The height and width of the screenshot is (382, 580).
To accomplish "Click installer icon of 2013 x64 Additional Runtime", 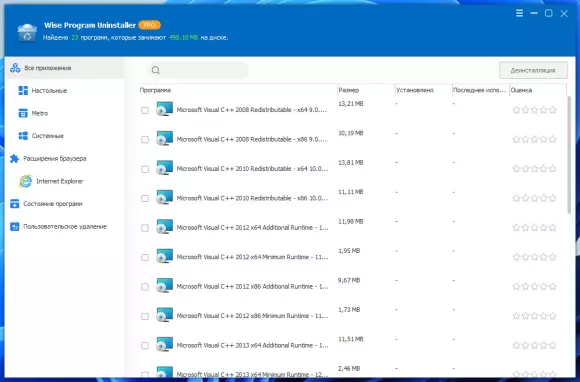I will [164, 344].
